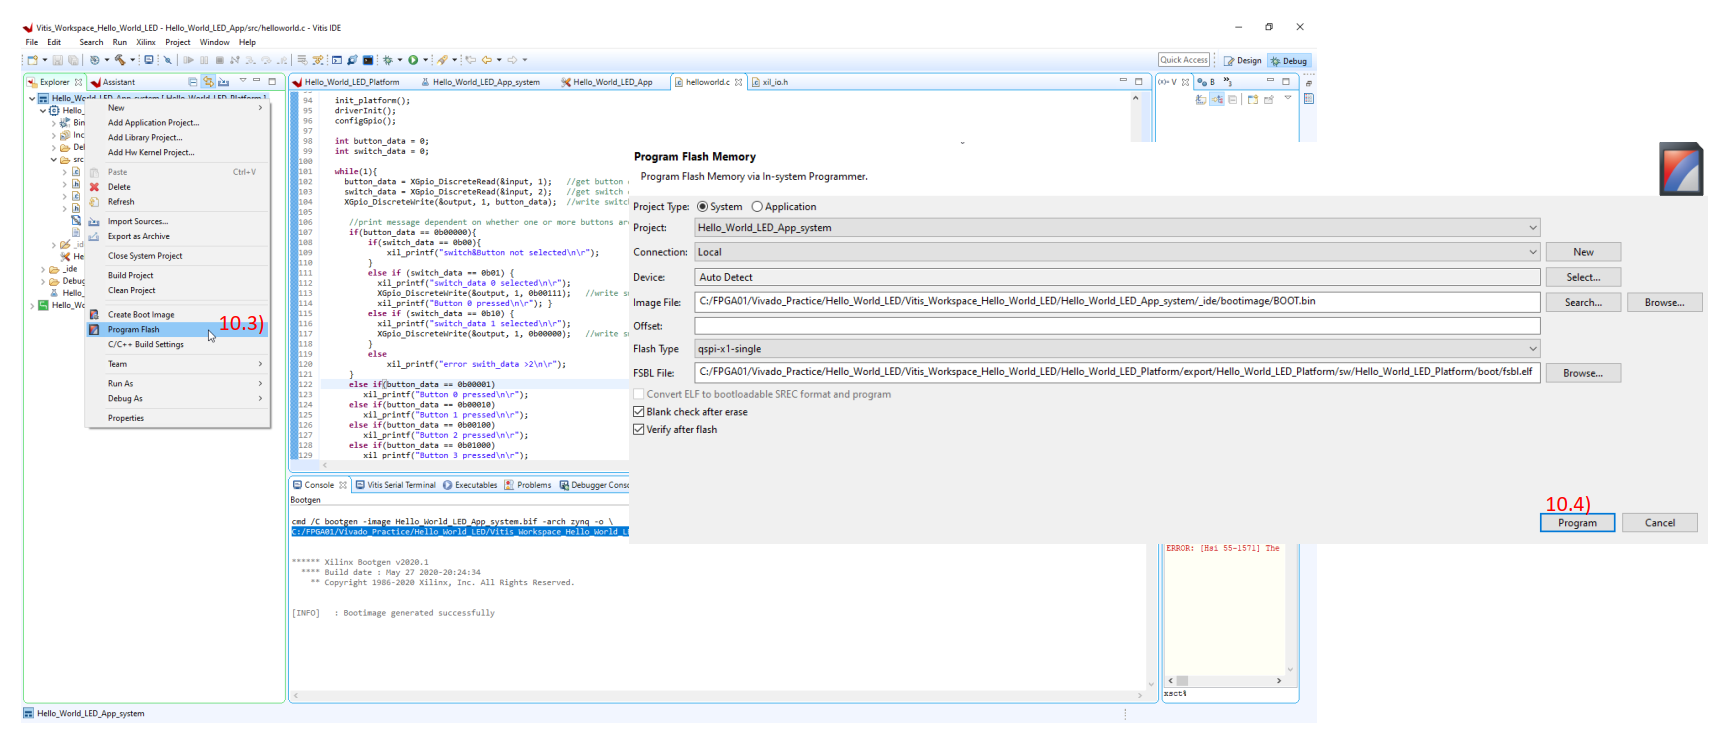Open the Debug toolbar dropdown arrow
This screenshot has width=1717, height=735.
[400, 60]
